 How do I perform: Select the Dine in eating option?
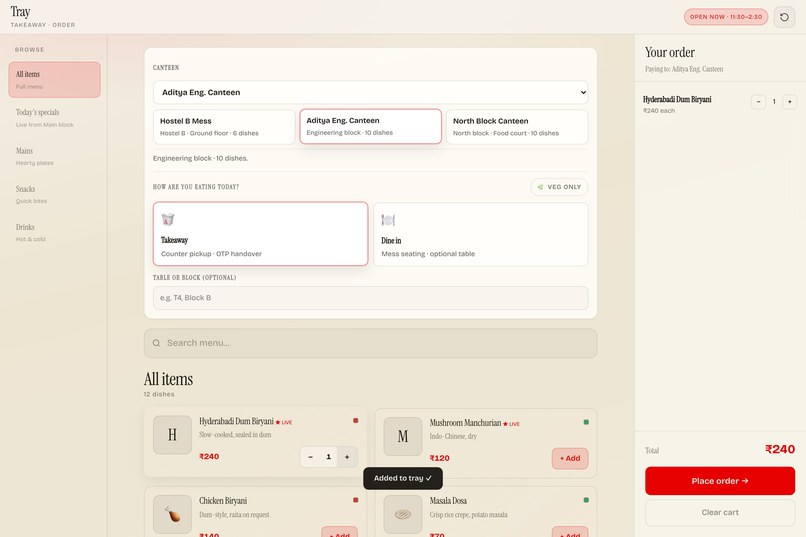481,234
